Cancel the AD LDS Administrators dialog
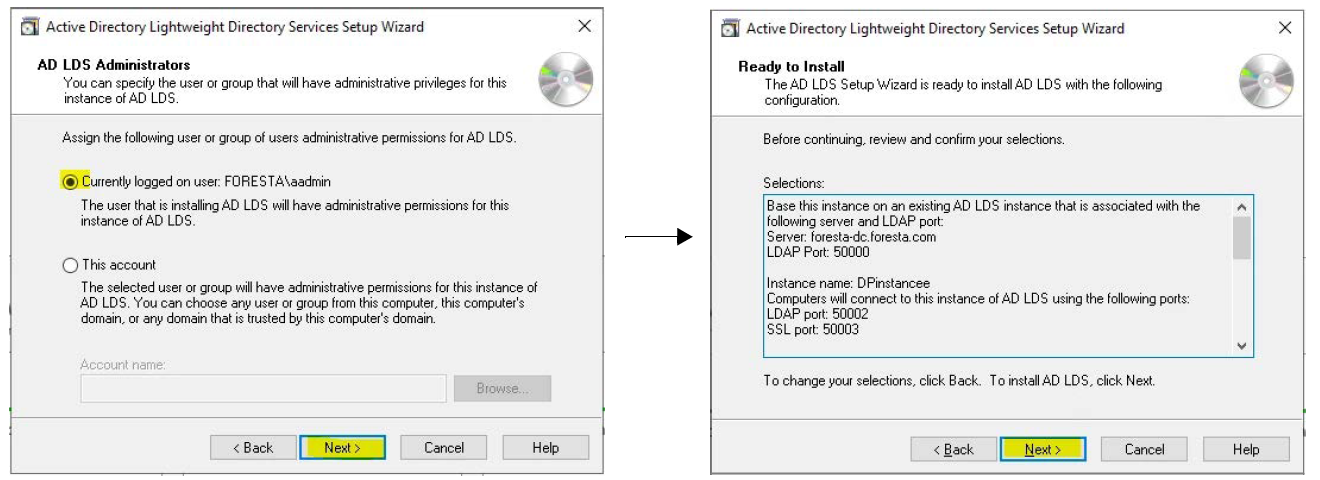The width and height of the screenshot is (1320, 480). (x=443, y=448)
